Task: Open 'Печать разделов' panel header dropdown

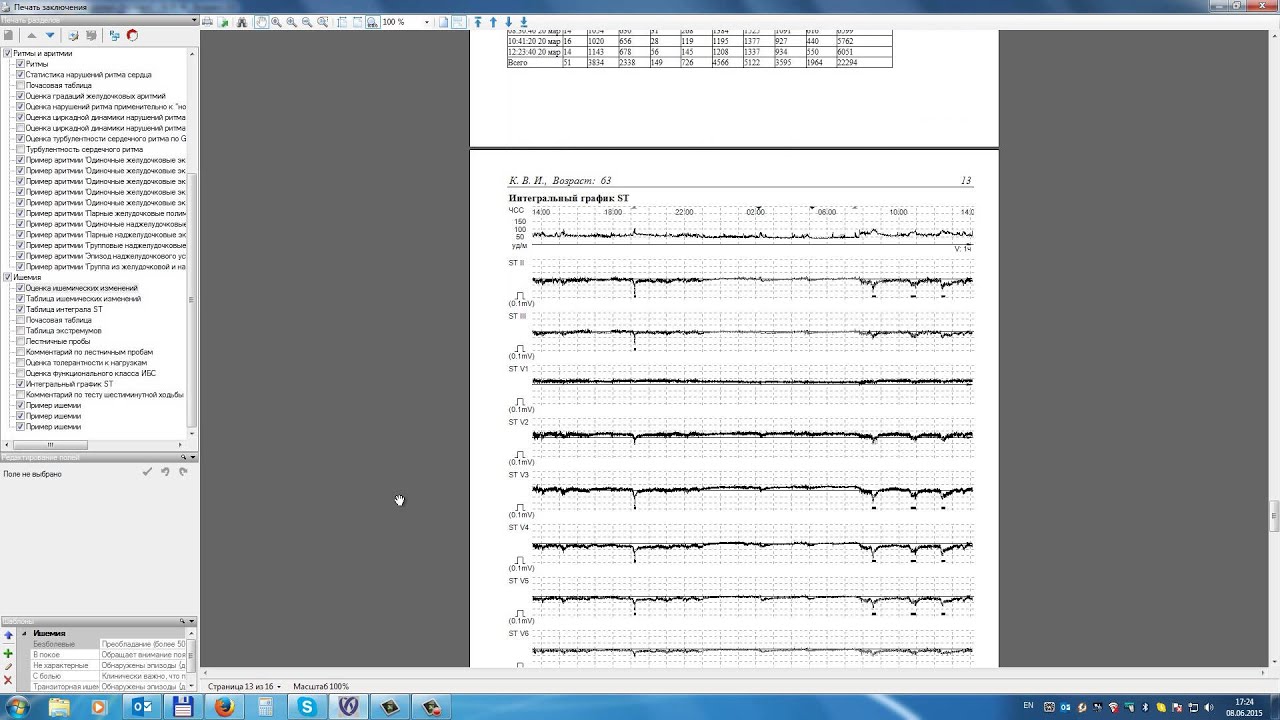Action: (x=192, y=21)
